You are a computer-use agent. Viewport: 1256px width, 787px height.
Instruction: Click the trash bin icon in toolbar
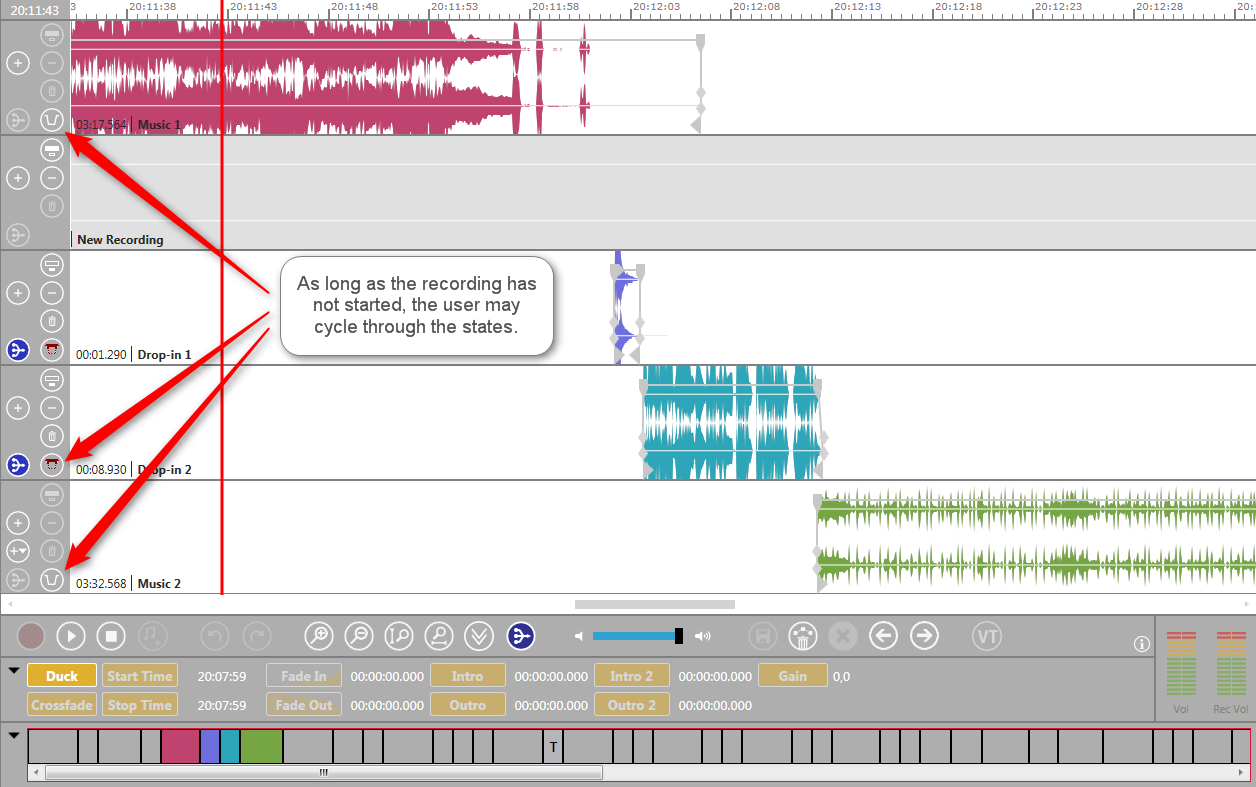pos(801,636)
